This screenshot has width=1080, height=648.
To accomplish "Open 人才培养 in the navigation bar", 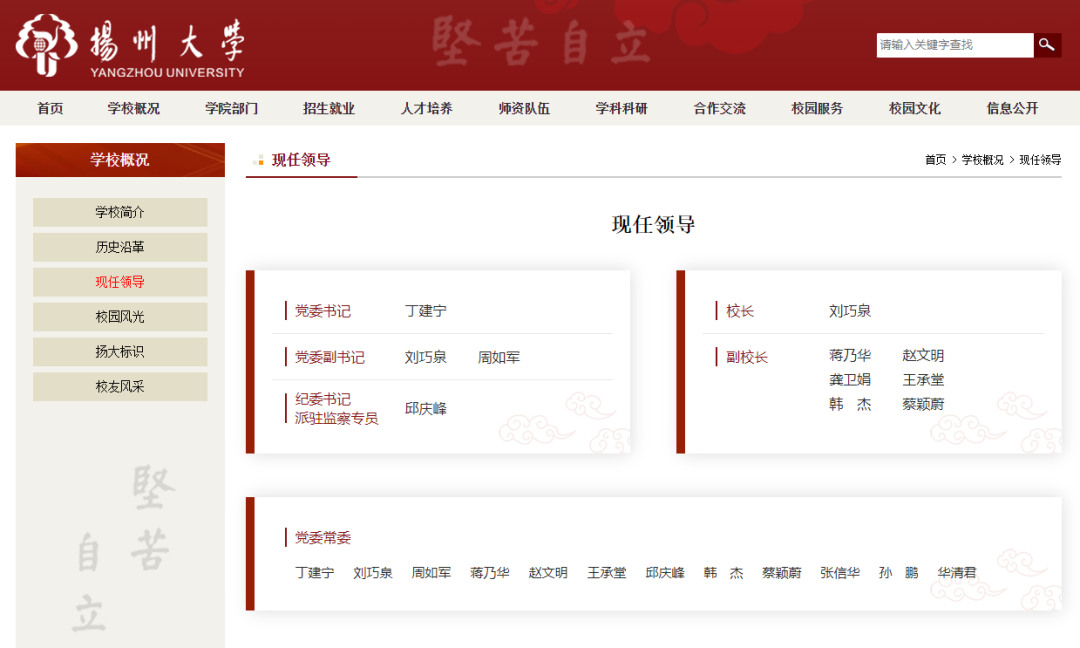I will click(x=427, y=108).
